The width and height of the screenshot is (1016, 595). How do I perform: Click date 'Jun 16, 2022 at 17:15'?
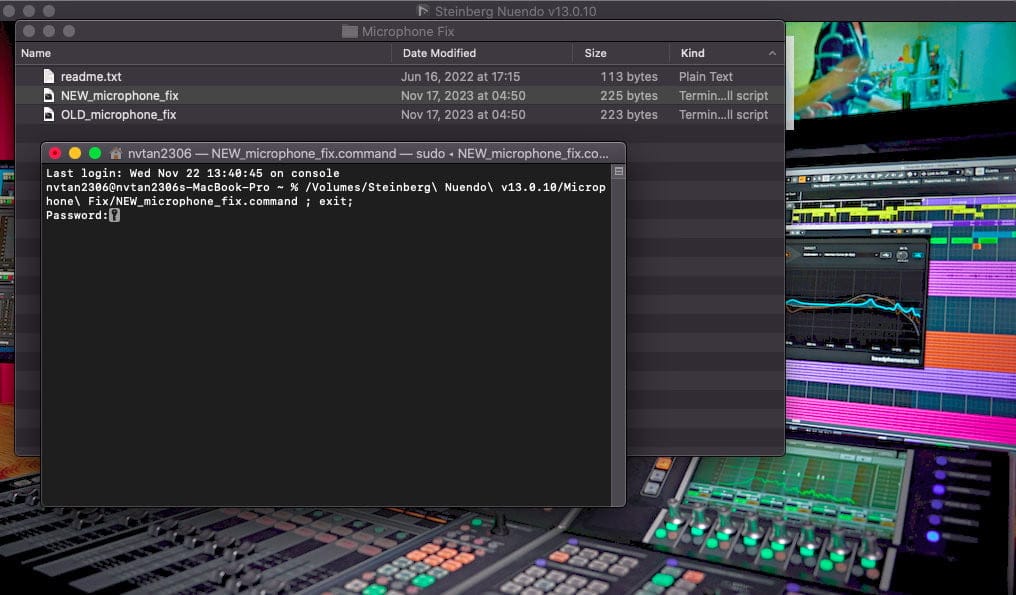tap(460, 76)
